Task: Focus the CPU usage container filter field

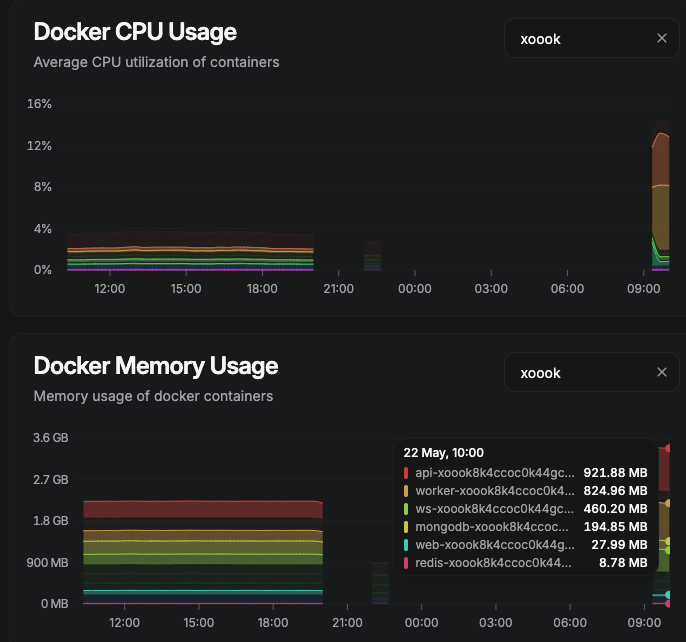Action: [582, 38]
